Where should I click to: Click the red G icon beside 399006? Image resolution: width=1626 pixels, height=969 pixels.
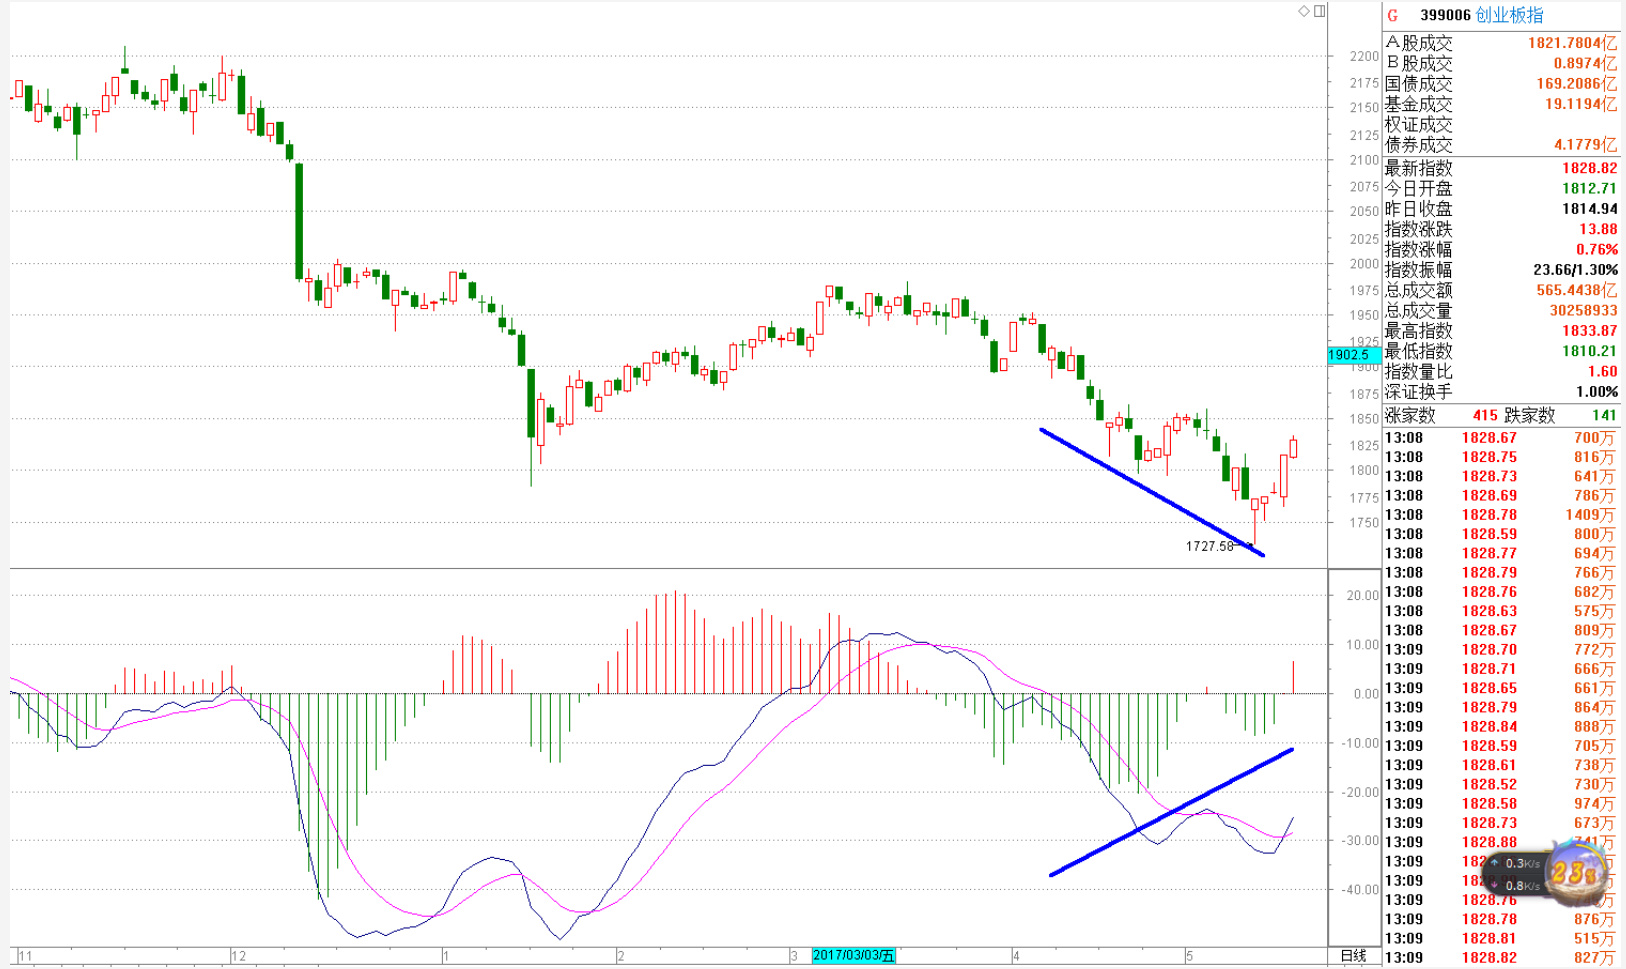click(1393, 16)
